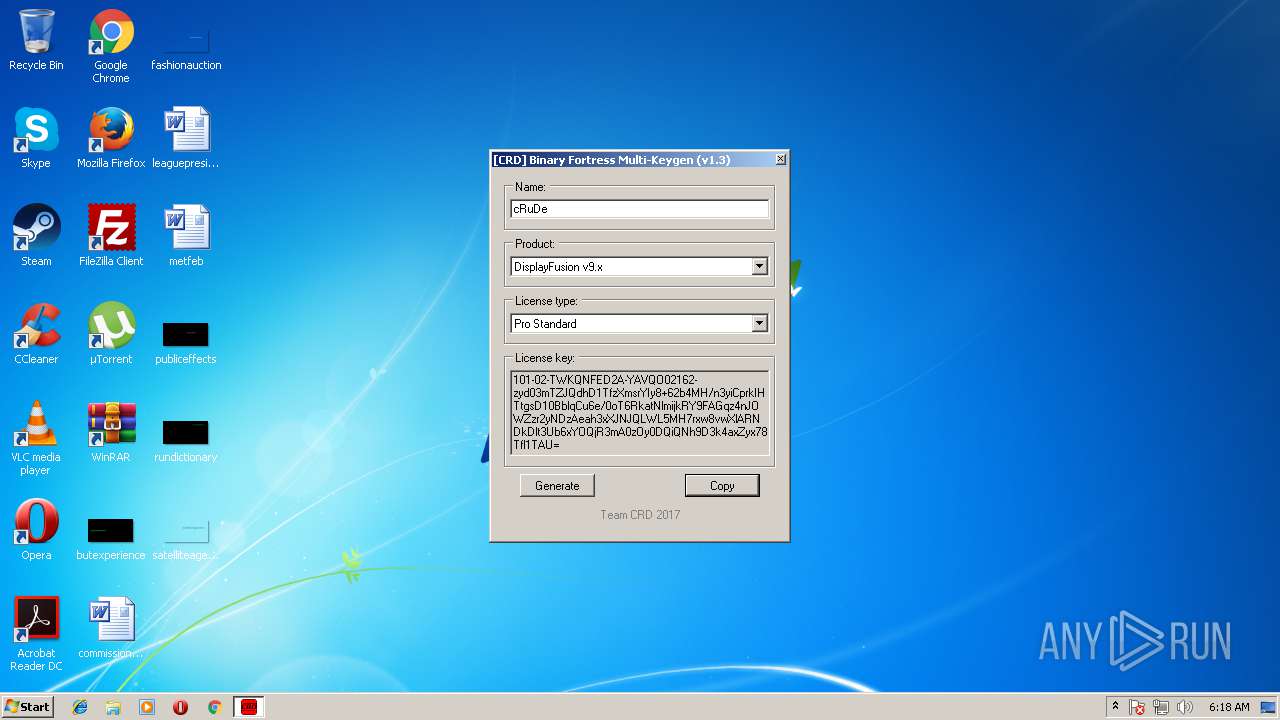Open Windows Media Player from the taskbar
The image size is (1280, 720).
click(x=147, y=707)
